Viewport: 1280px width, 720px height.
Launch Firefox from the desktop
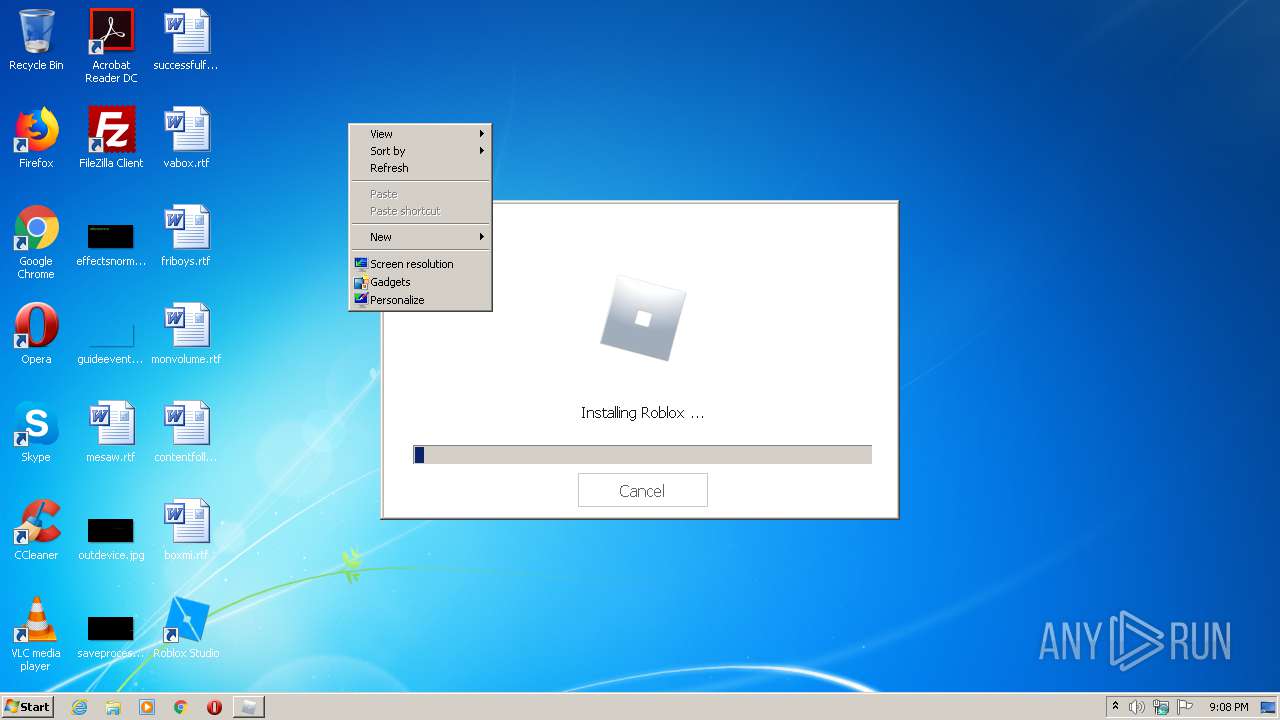36,138
